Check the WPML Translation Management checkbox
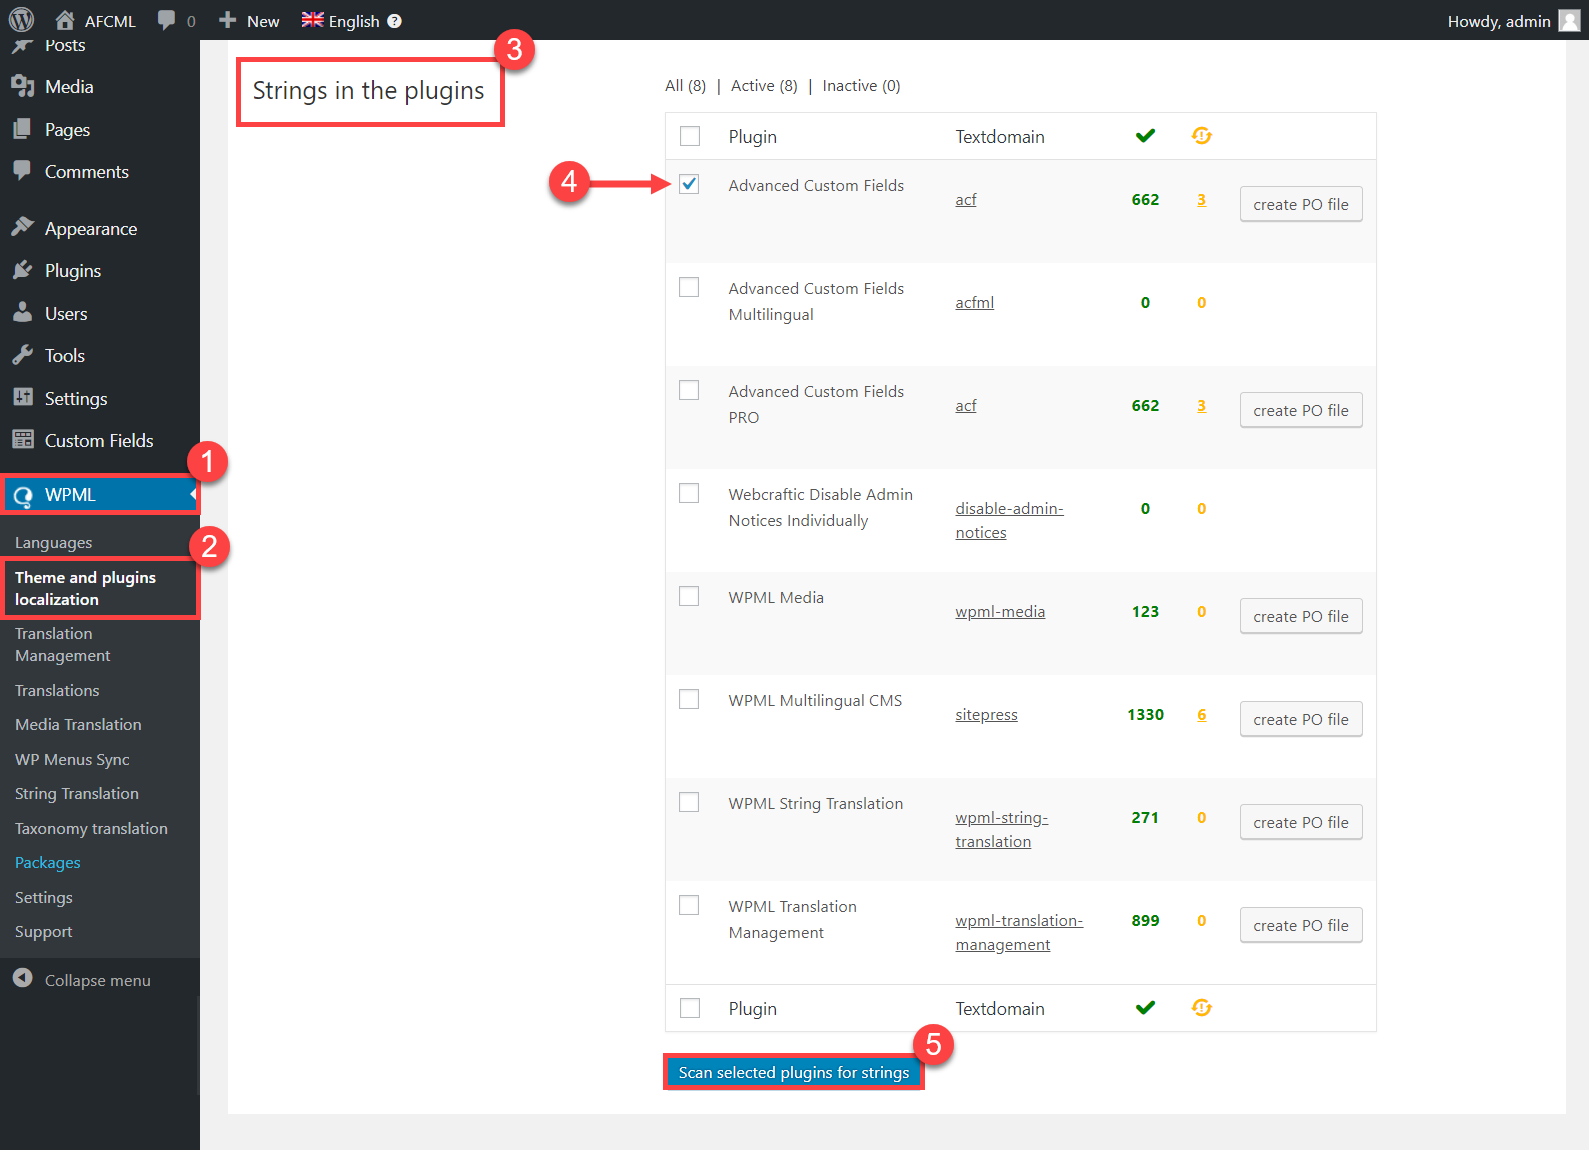 click(689, 905)
